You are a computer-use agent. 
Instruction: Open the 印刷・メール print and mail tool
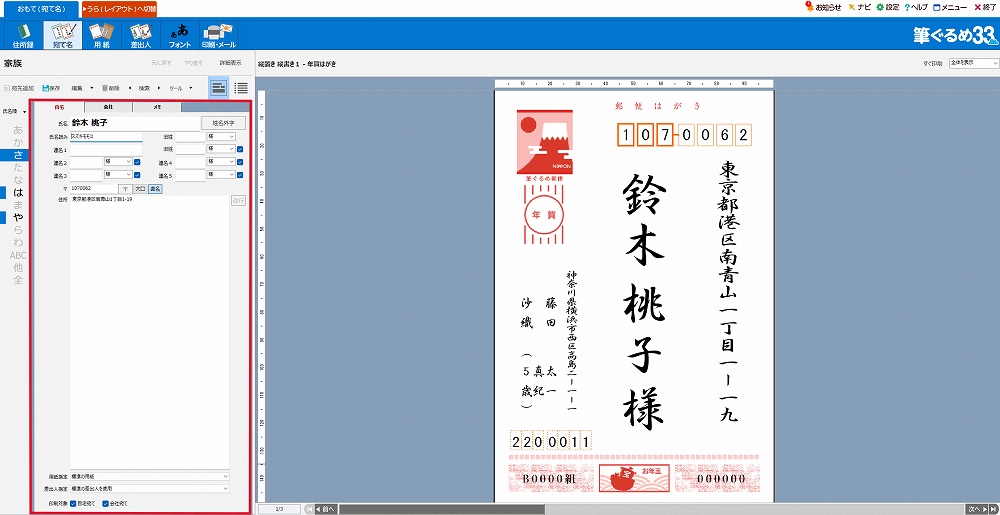click(219, 35)
